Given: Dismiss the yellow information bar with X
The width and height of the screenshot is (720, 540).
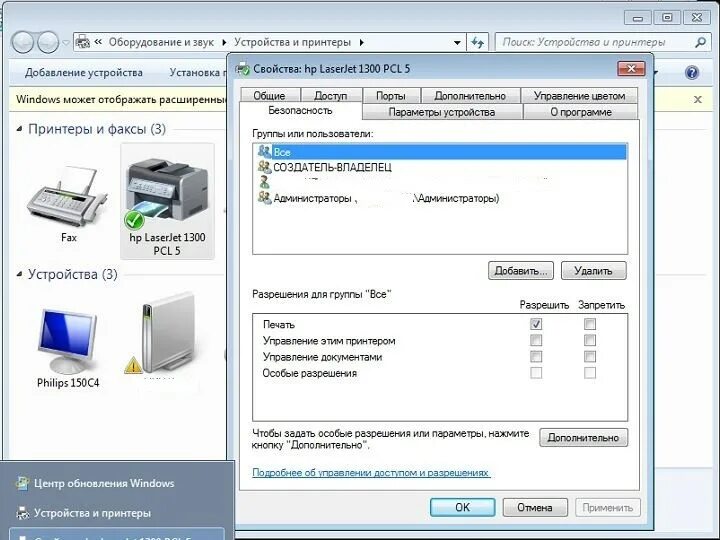Looking at the screenshot, I should tap(698, 99).
